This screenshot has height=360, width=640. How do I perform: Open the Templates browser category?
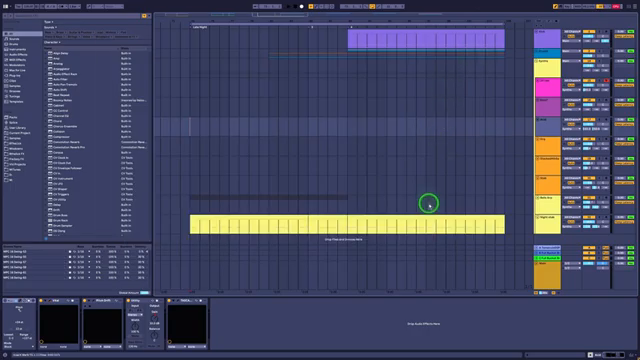pyautogui.click(x=16, y=102)
